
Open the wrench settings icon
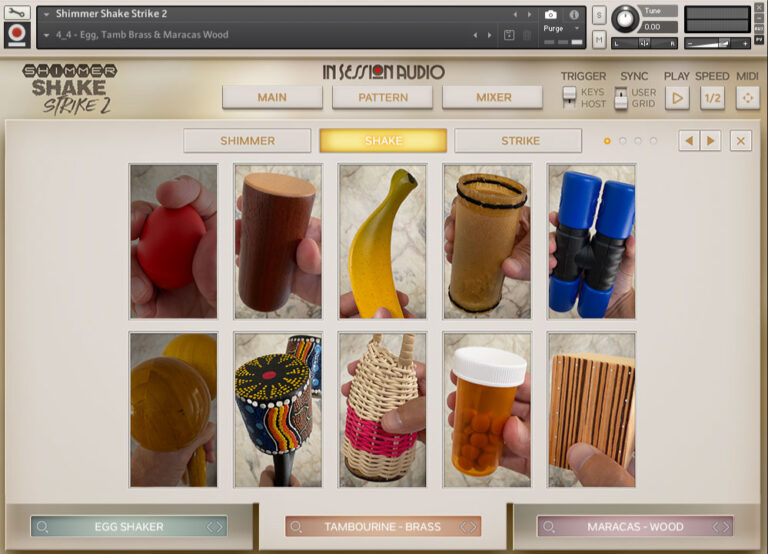pos(17,12)
